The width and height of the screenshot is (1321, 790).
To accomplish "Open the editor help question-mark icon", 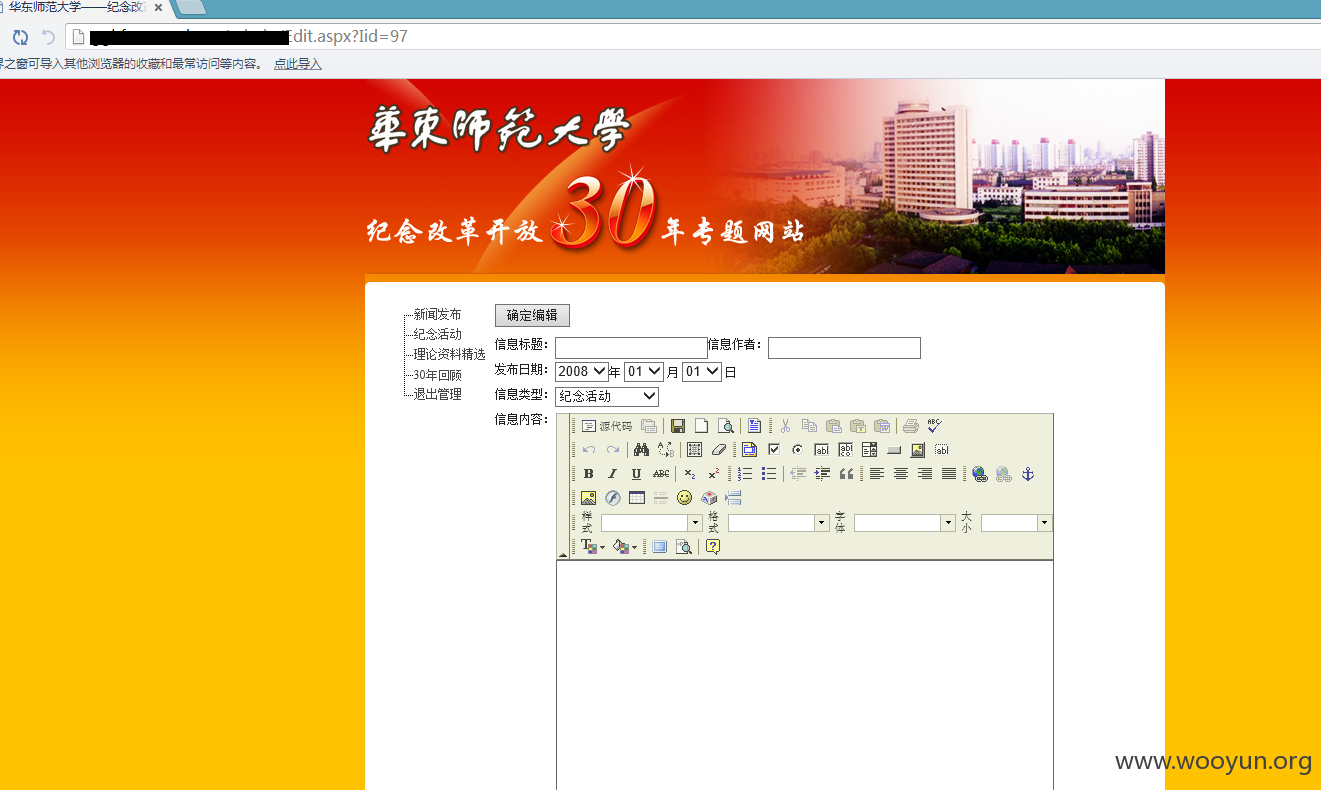I will pos(713,547).
